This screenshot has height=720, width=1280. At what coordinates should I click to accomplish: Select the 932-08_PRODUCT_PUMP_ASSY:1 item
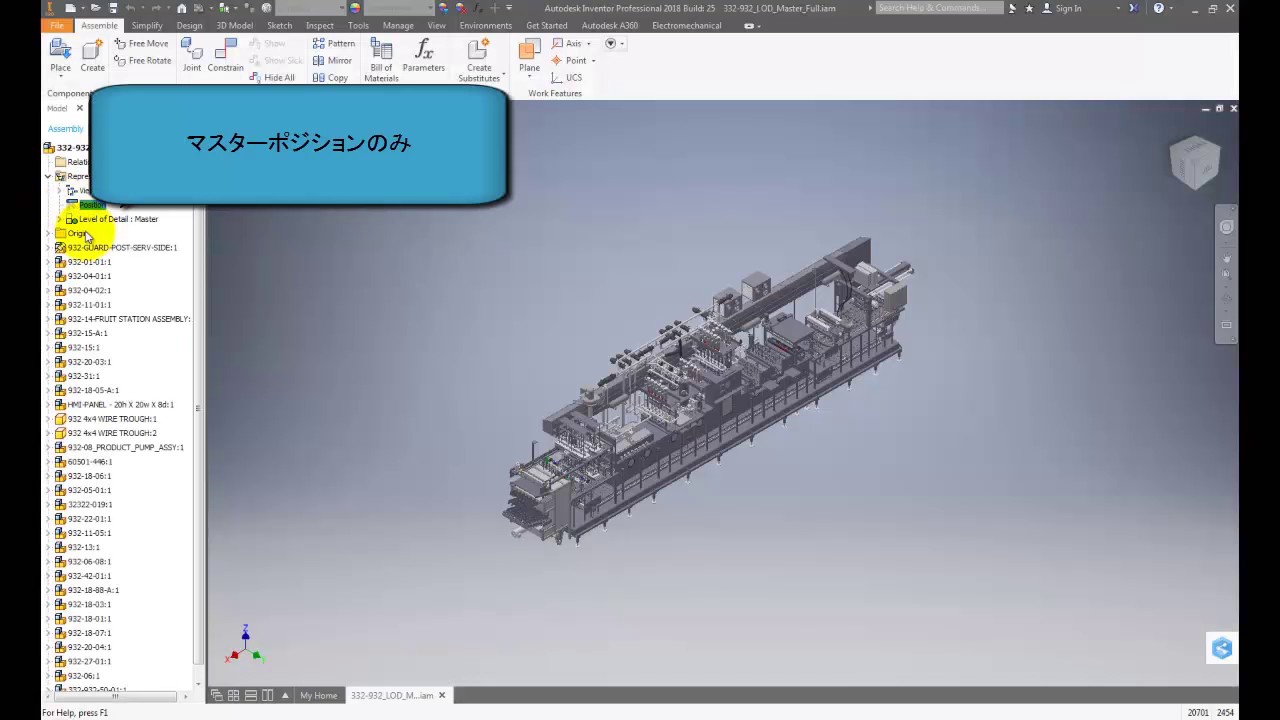(x=125, y=447)
